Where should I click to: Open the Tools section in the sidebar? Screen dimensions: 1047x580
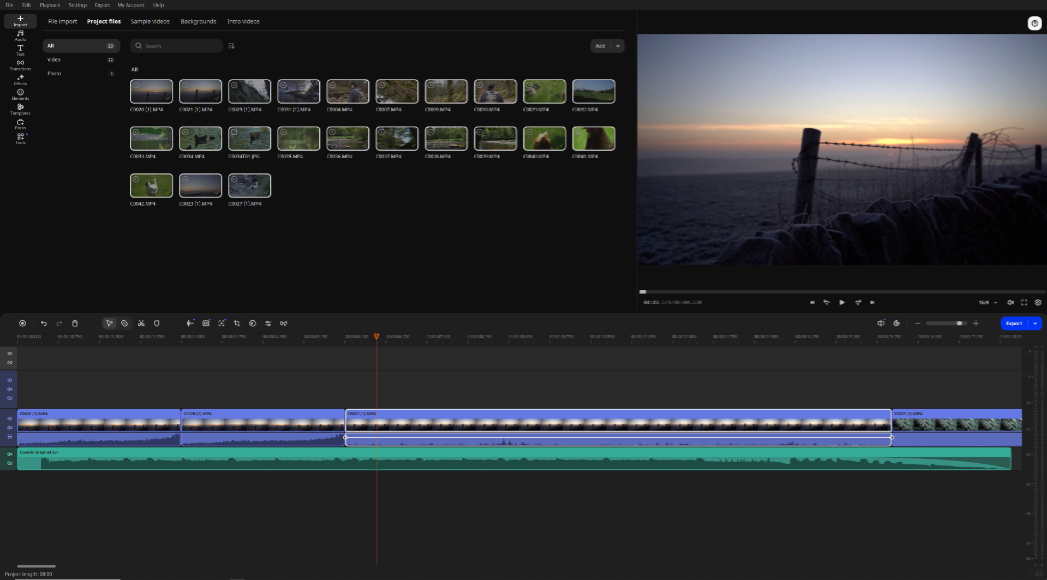coord(20,138)
